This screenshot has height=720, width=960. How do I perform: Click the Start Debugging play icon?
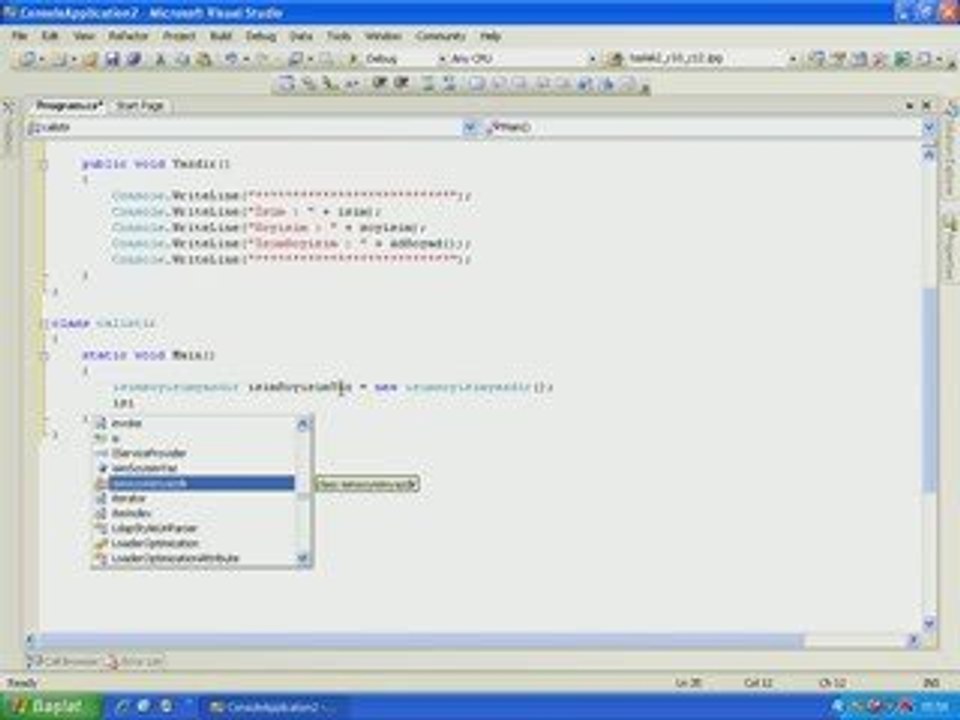coord(353,59)
